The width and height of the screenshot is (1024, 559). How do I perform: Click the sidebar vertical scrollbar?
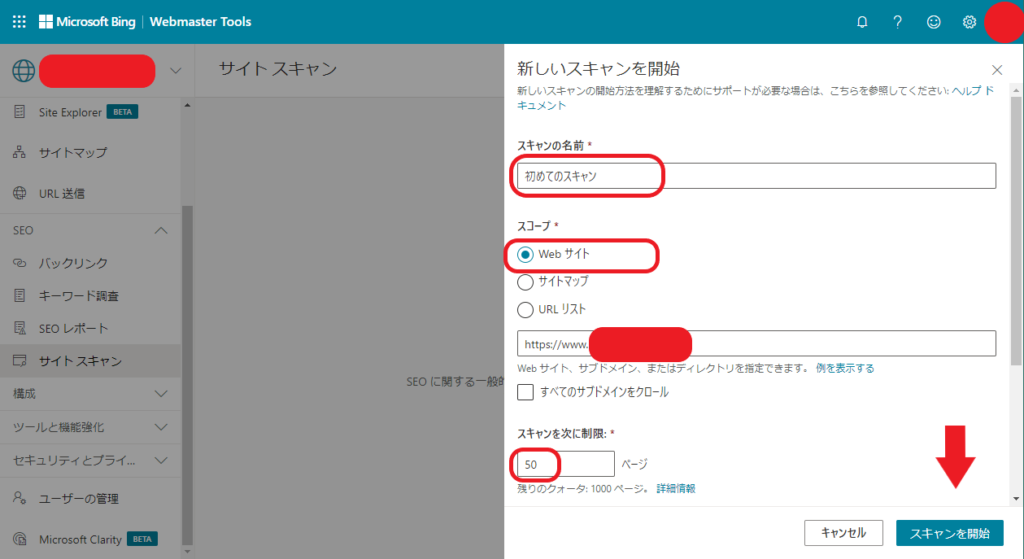(x=187, y=375)
